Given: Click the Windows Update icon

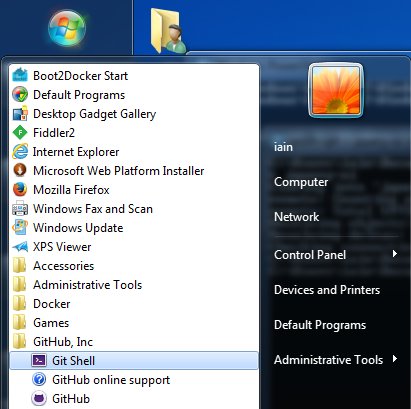Looking at the screenshot, I should [20, 228].
